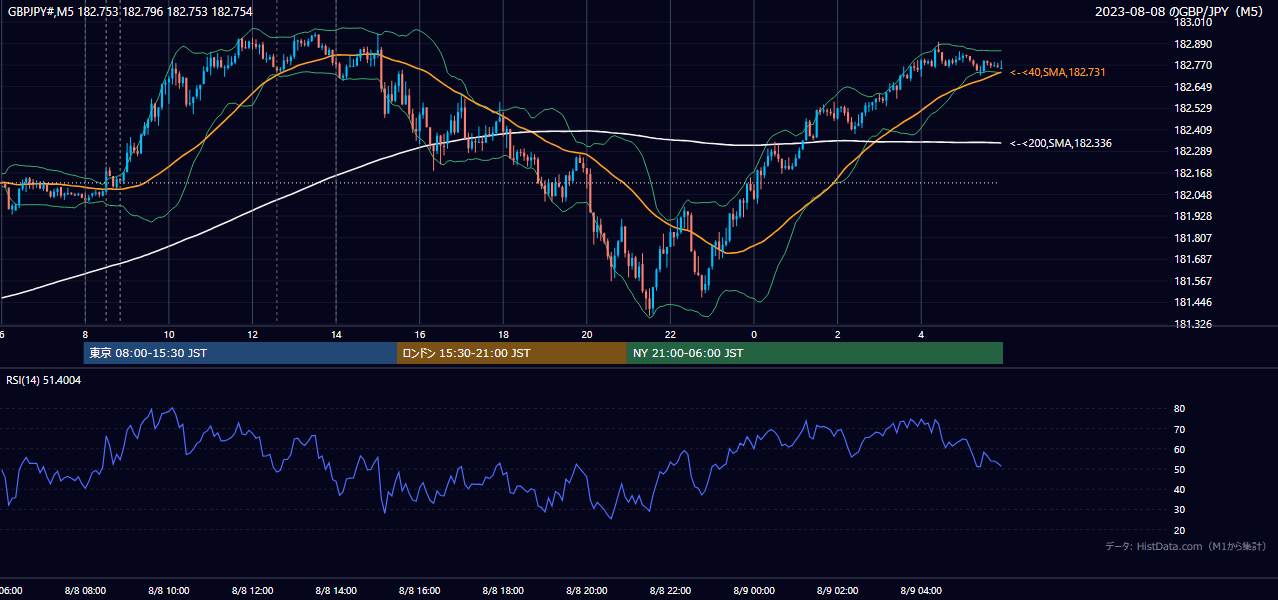Click price axis value 183.010
This screenshot has height=600, width=1278.
1193,22
